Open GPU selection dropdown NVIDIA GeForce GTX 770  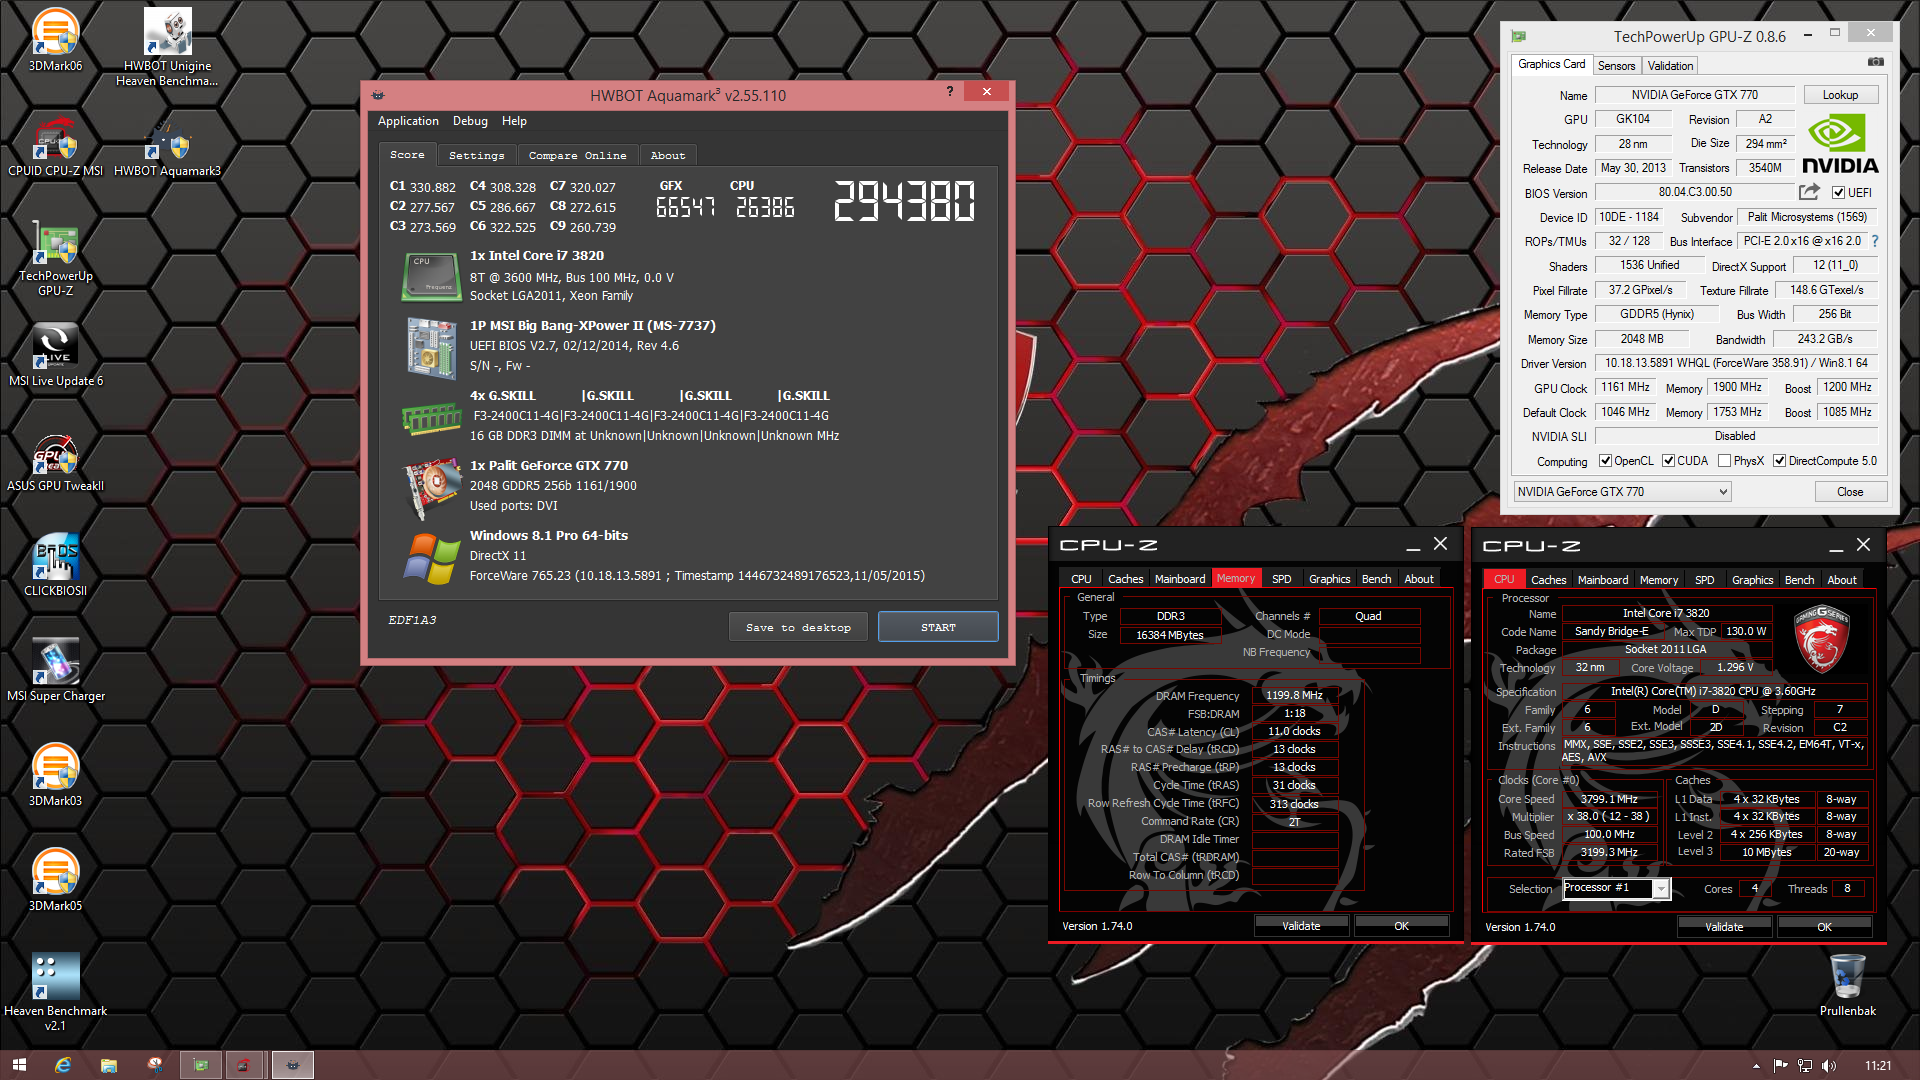point(1622,491)
